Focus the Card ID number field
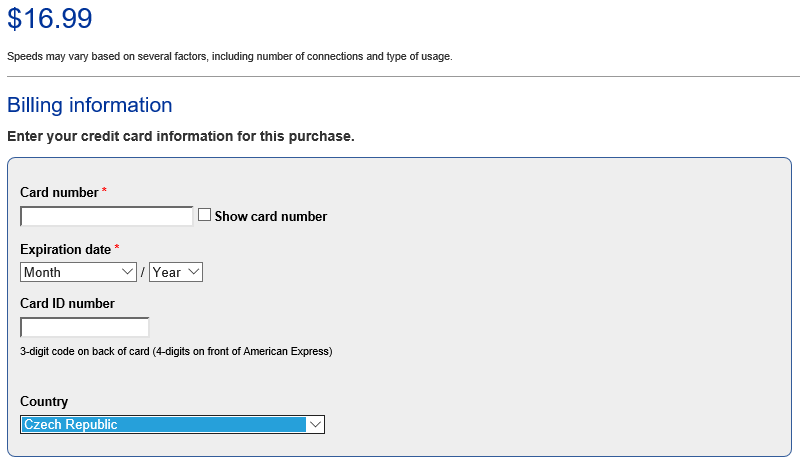The height and width of the screenshot is (467, 800). (x=85, y=327)
